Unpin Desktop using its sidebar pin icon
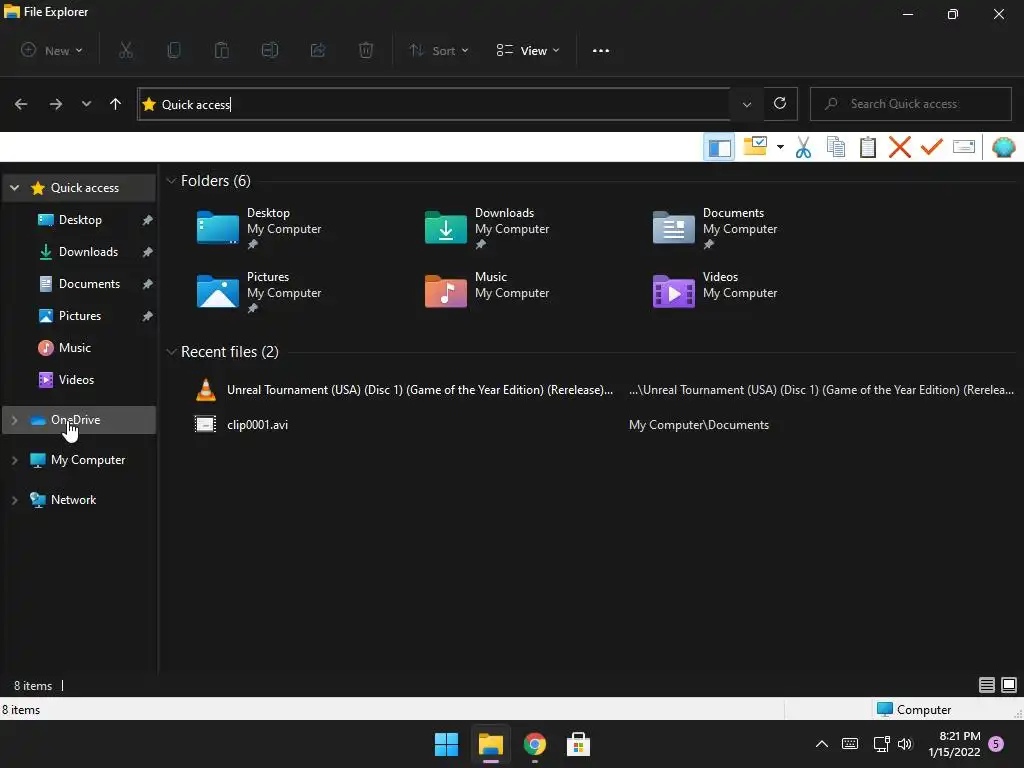Screen dimensions: 1024x768 [148, 220]
